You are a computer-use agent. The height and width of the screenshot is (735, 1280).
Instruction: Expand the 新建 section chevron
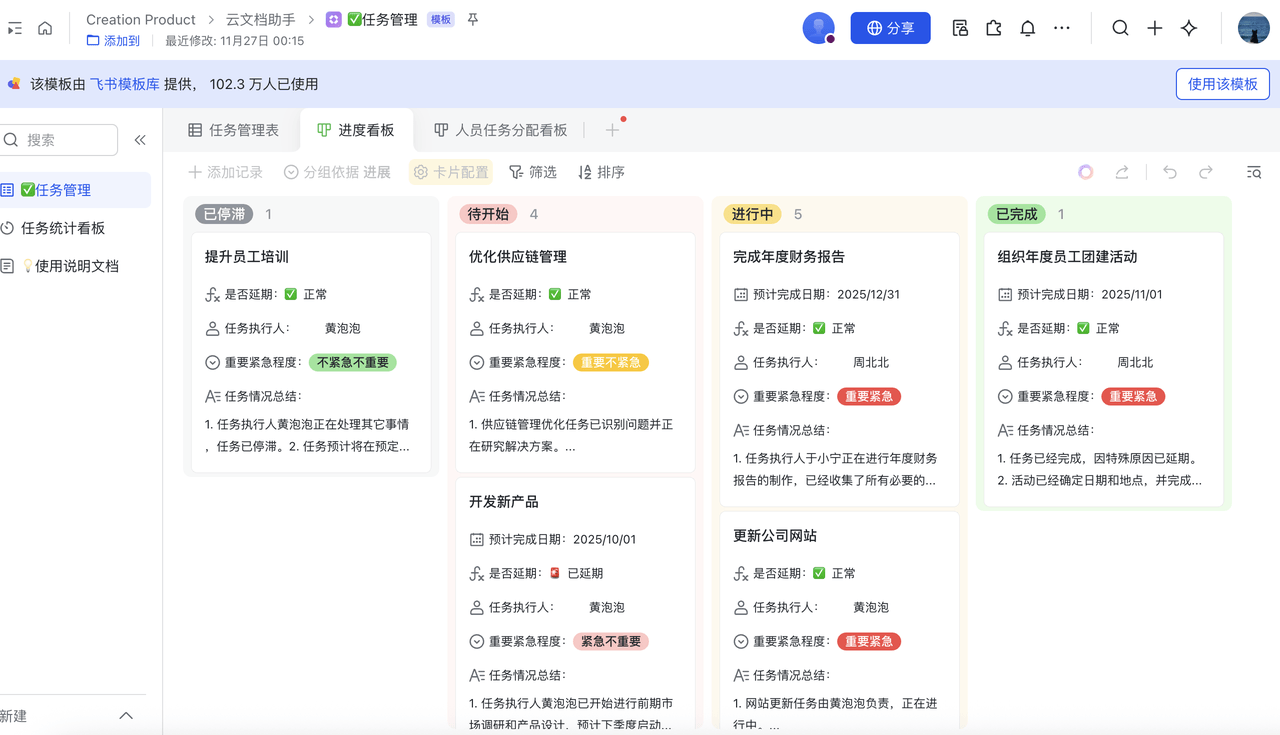(x=126, y=716)
